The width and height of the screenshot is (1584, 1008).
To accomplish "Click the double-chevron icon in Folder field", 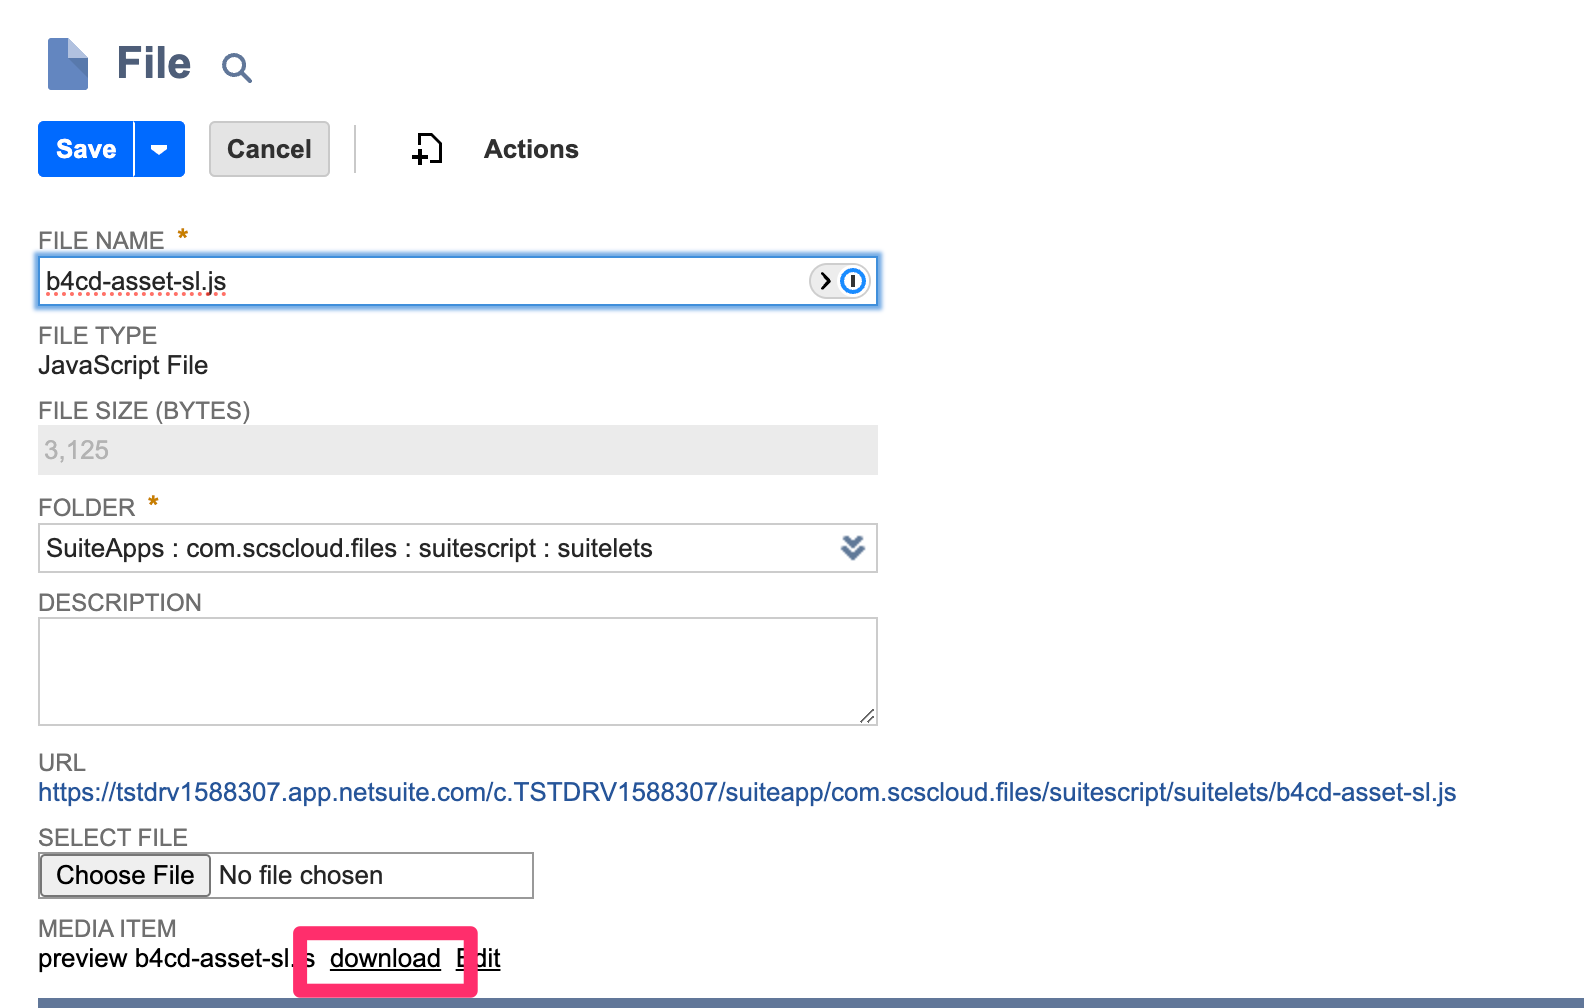I will point(852,548).
